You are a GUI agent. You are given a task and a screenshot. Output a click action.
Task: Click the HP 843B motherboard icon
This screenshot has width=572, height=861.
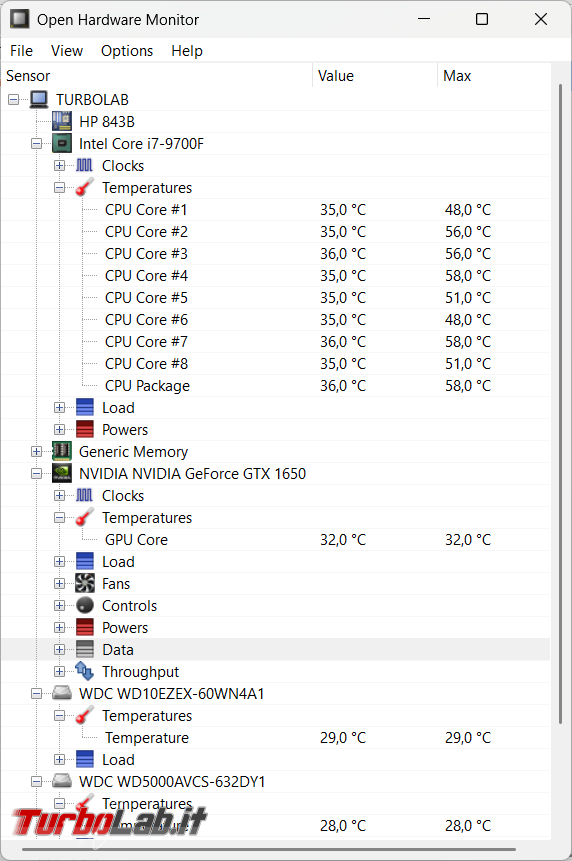[62, 121]
